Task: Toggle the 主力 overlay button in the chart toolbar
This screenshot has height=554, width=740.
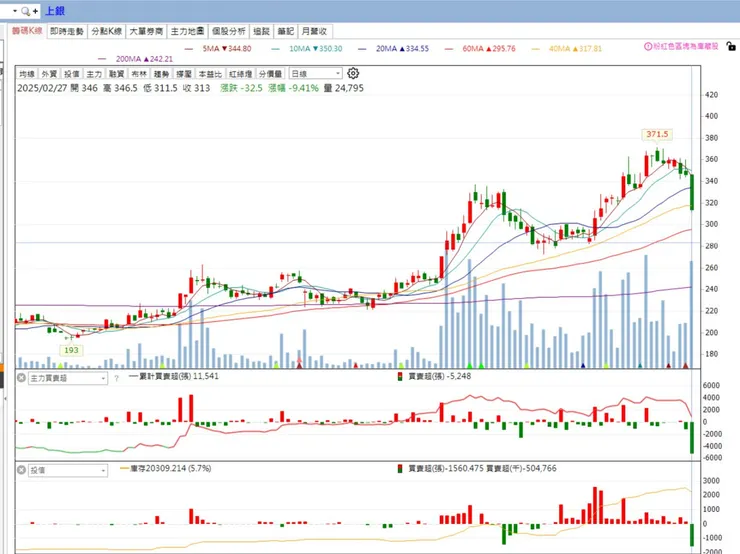Action: pyautogui.click(x=94, y=74)
